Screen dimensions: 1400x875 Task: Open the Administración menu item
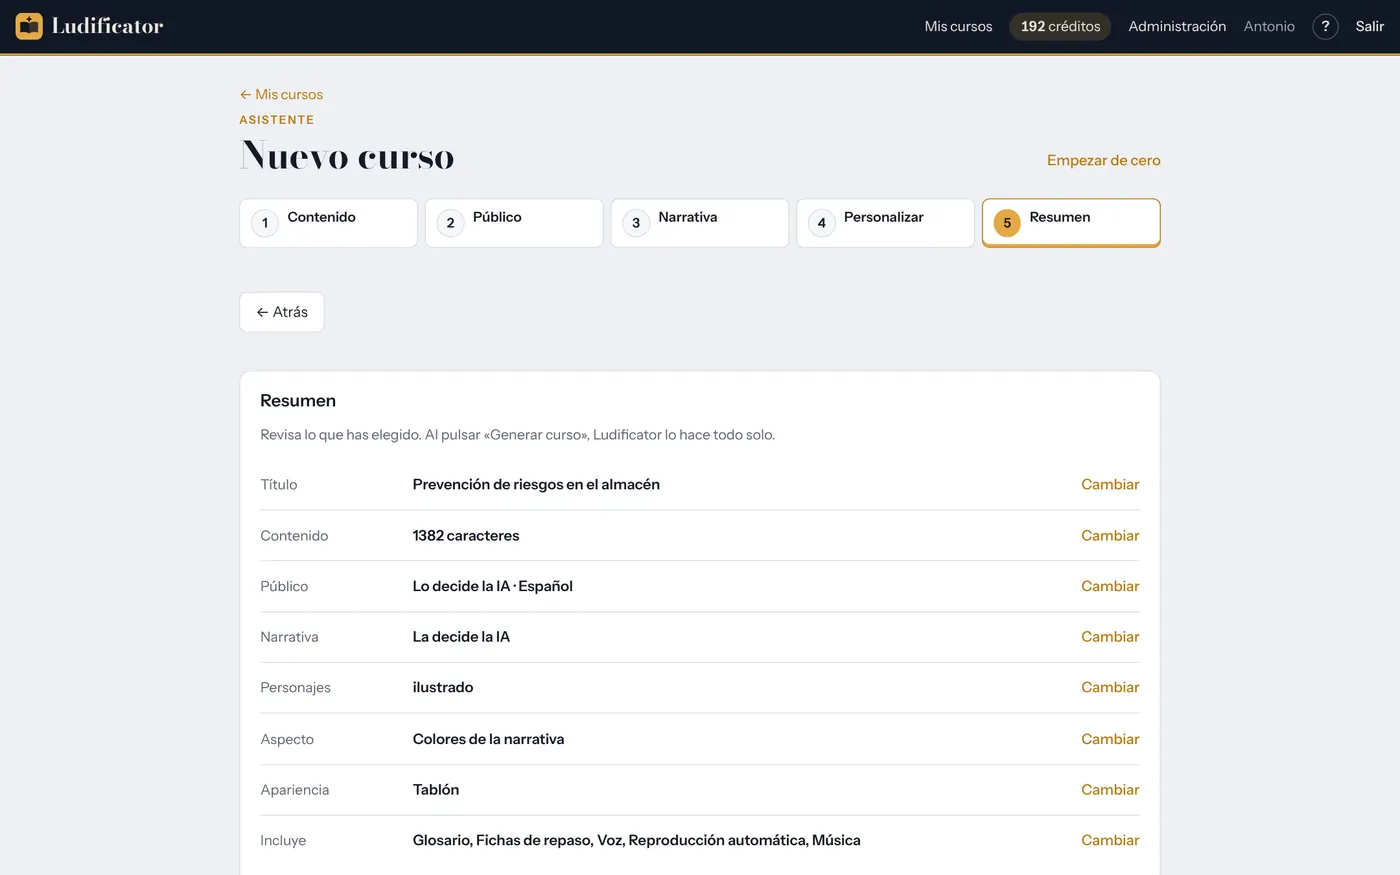[x=1177, y=26]
